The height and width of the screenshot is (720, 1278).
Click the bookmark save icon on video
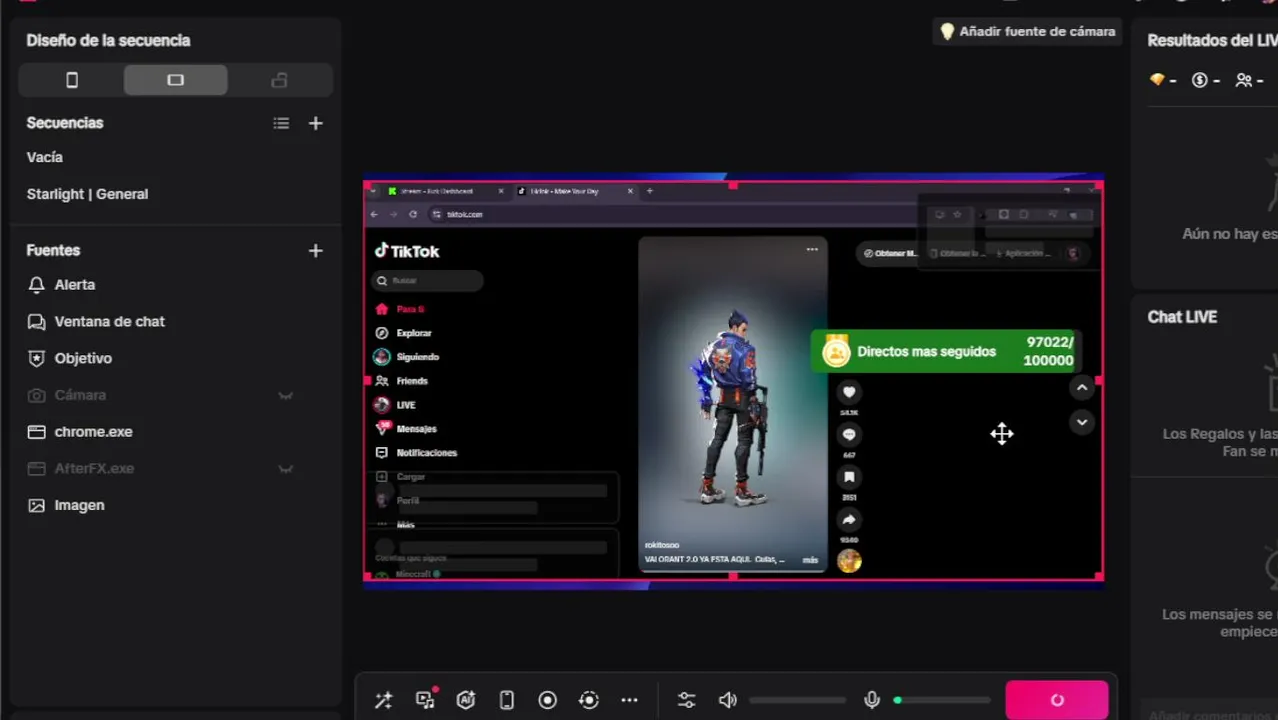coord(849,477)
